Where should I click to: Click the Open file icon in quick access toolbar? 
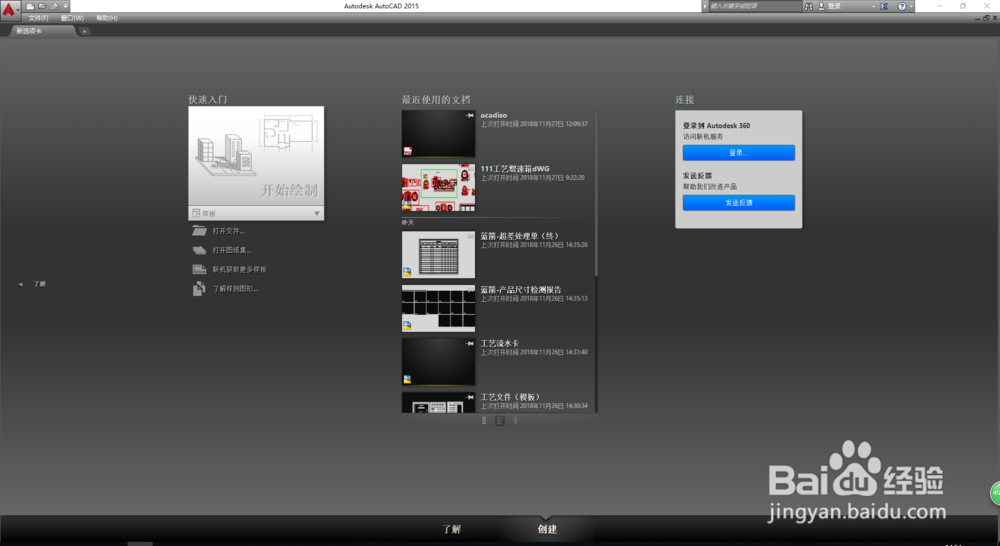coord(43,6)
